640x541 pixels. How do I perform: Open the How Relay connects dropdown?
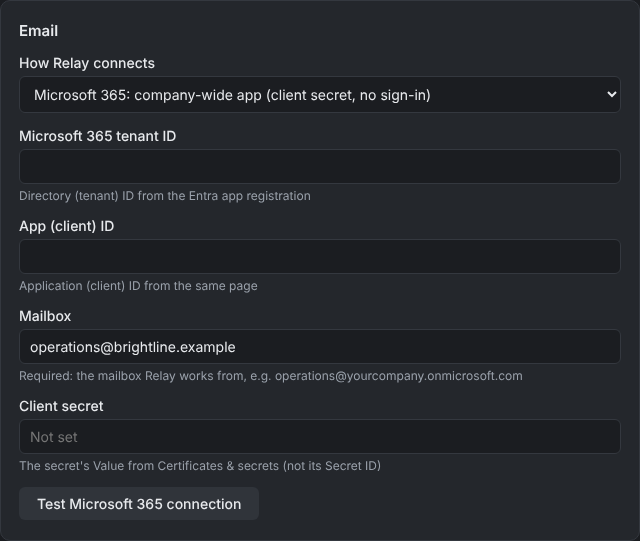(320, 94)
